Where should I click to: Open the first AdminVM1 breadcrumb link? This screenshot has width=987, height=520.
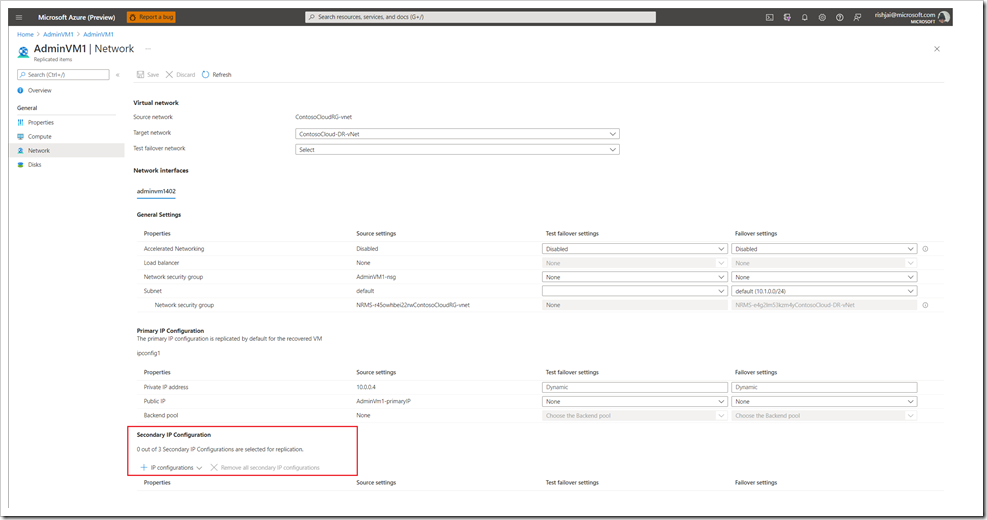[58, 35]
